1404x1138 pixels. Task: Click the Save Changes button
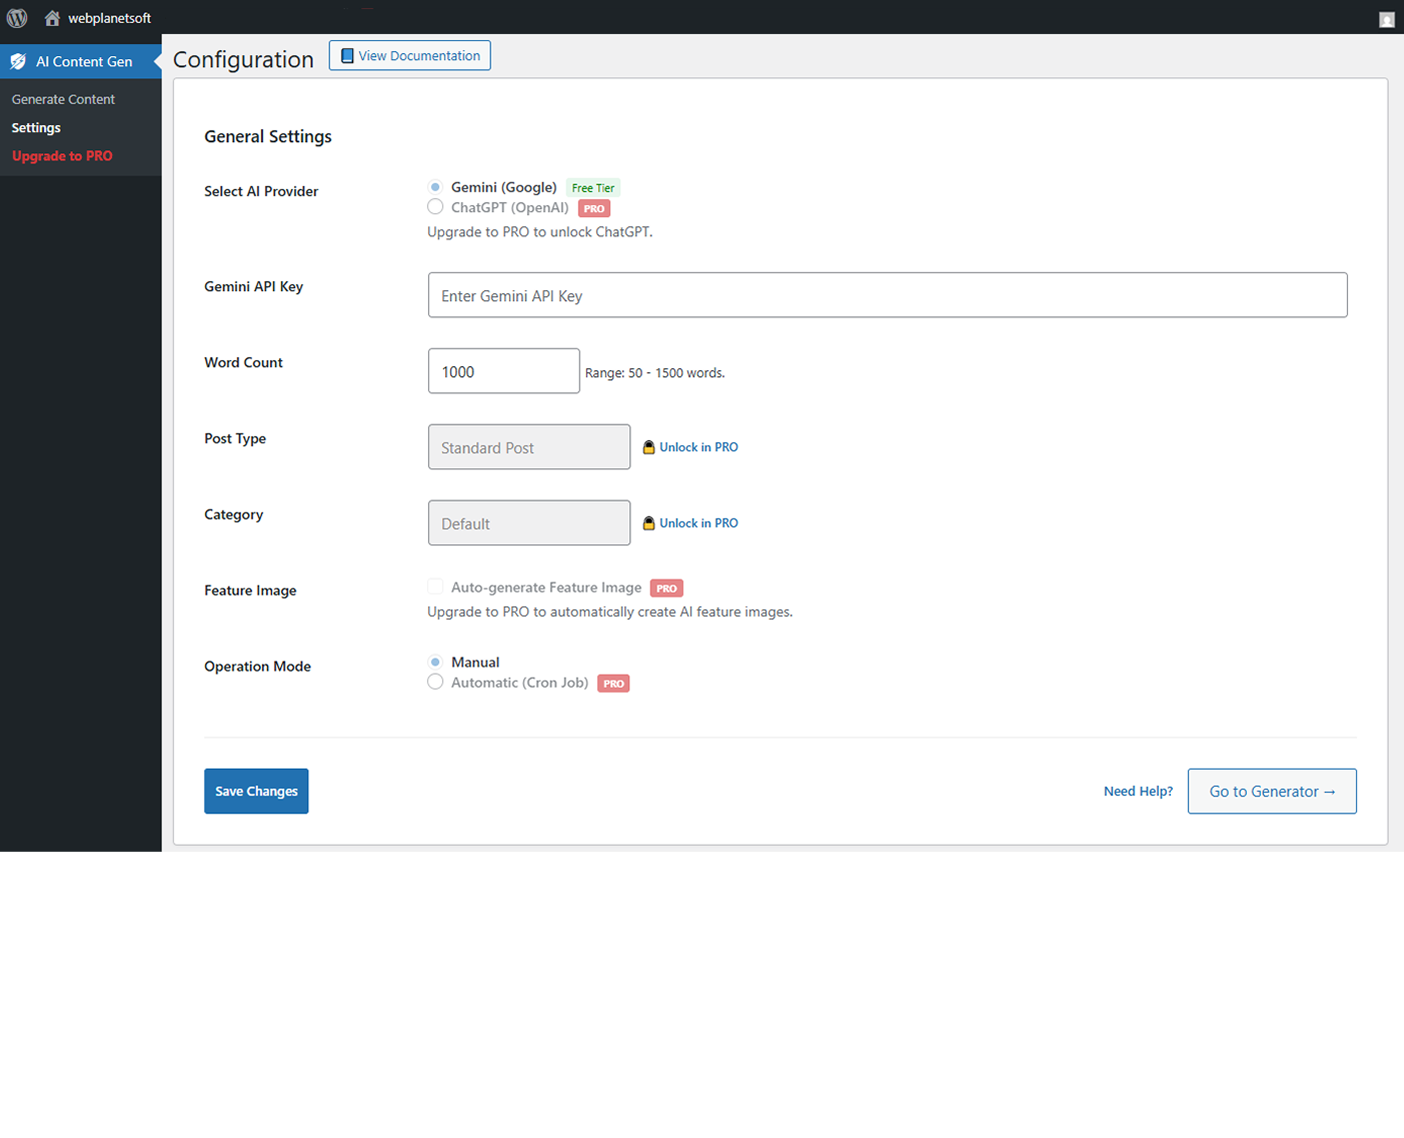[x=256, y=791]
